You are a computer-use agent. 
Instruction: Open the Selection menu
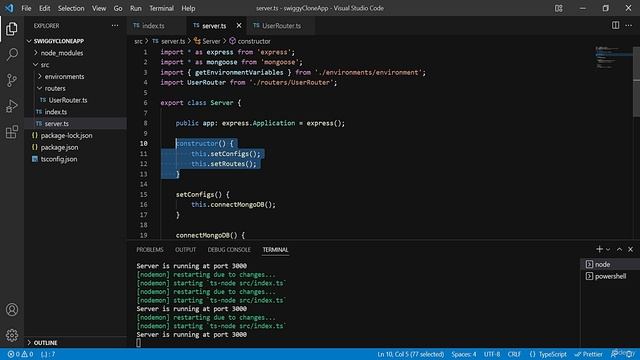coord(71,8)
